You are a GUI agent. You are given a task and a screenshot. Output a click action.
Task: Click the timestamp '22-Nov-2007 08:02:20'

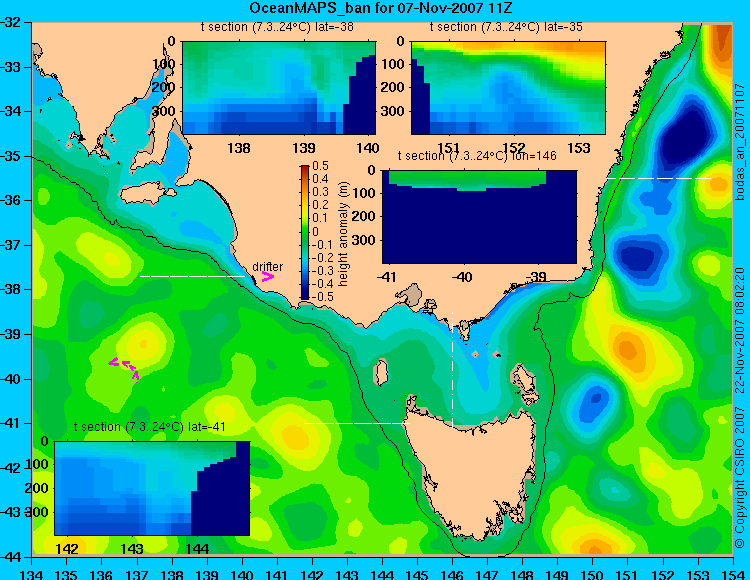coord(739,330)
